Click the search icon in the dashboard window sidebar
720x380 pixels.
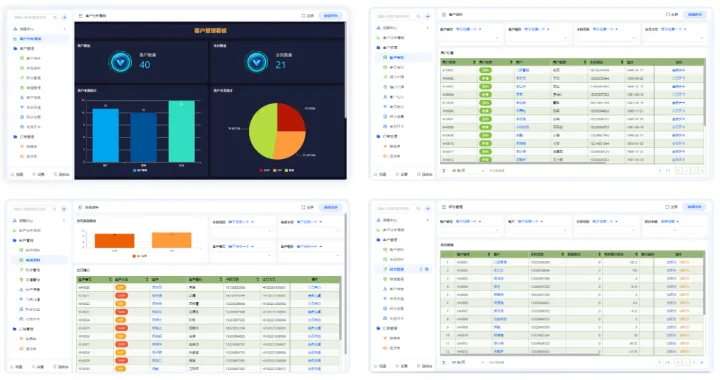click(55, 17)
